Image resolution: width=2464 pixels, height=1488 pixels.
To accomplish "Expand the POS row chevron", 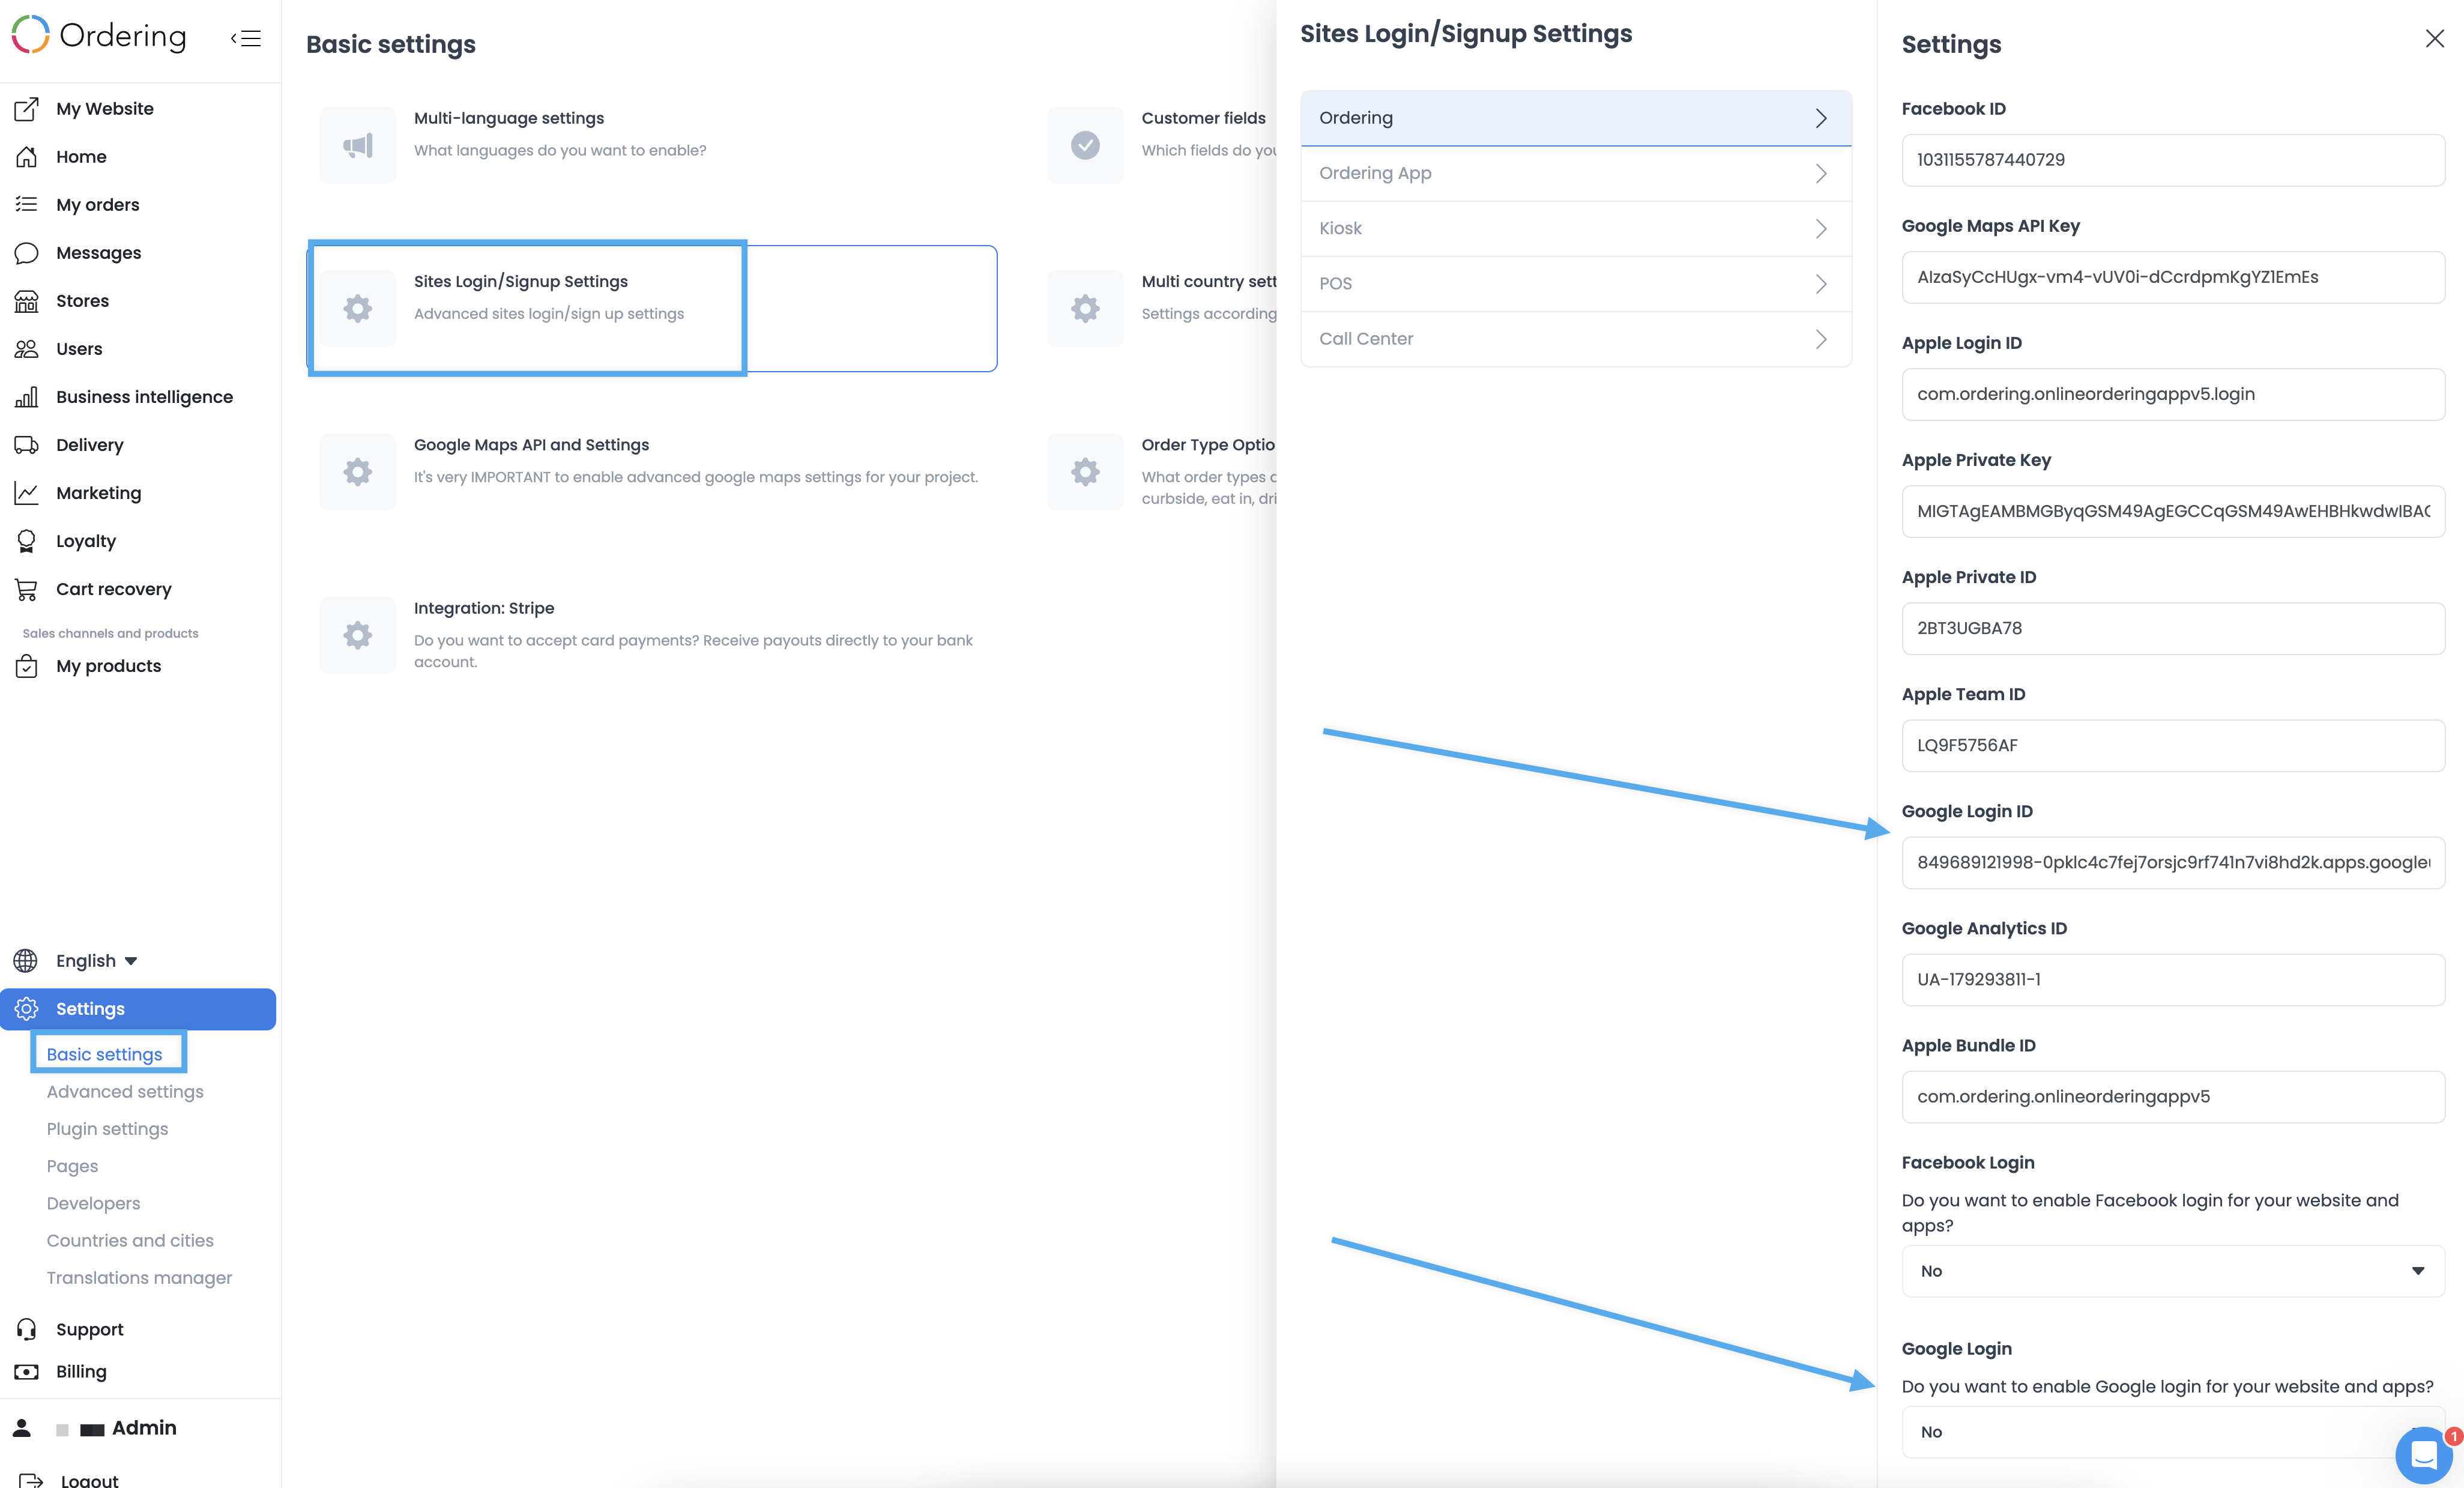I will (1821, 284).
